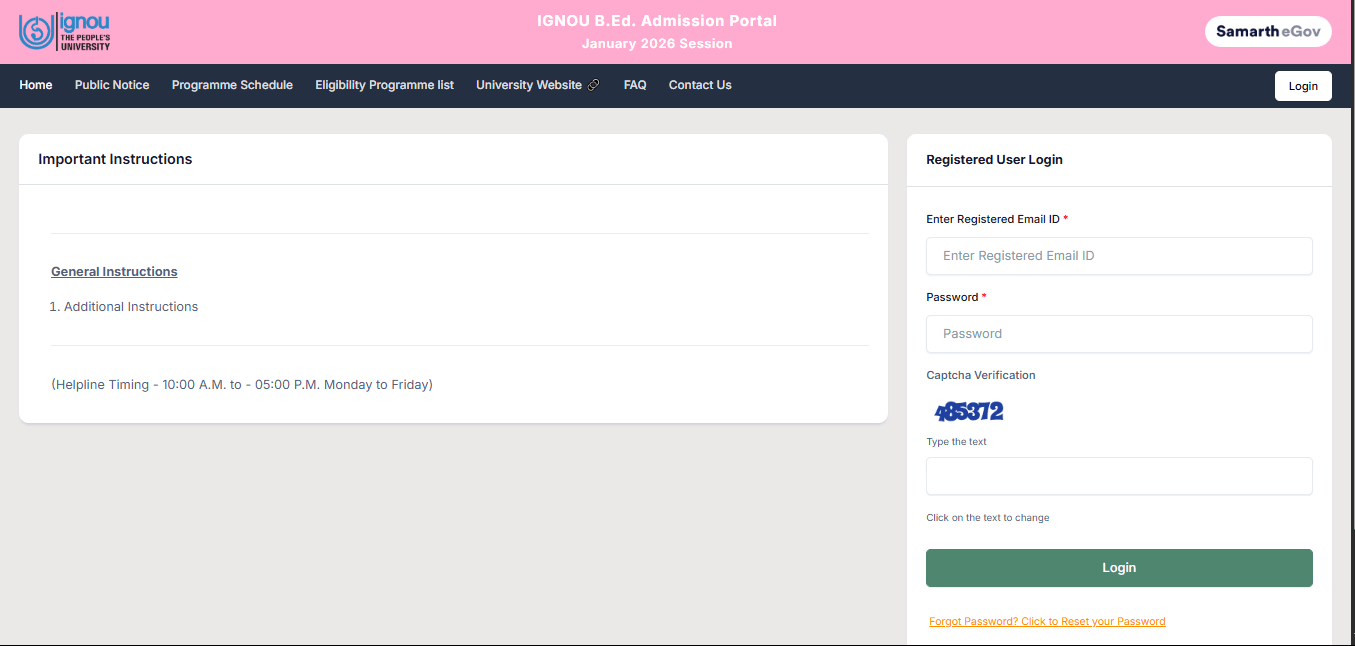This screenshot has width=1355, height=646.
Task: Open the Public Notice page
Action: (111, 85)
